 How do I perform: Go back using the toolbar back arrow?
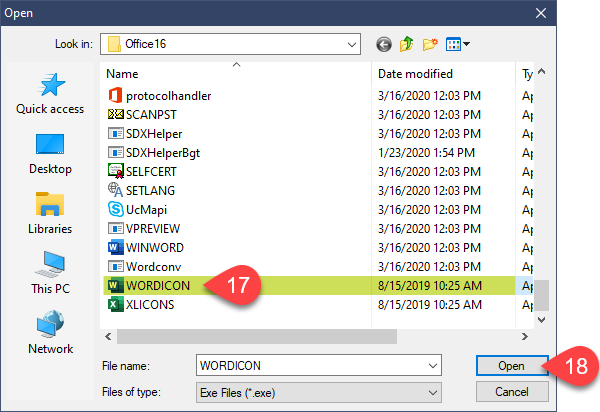point(383,44)
